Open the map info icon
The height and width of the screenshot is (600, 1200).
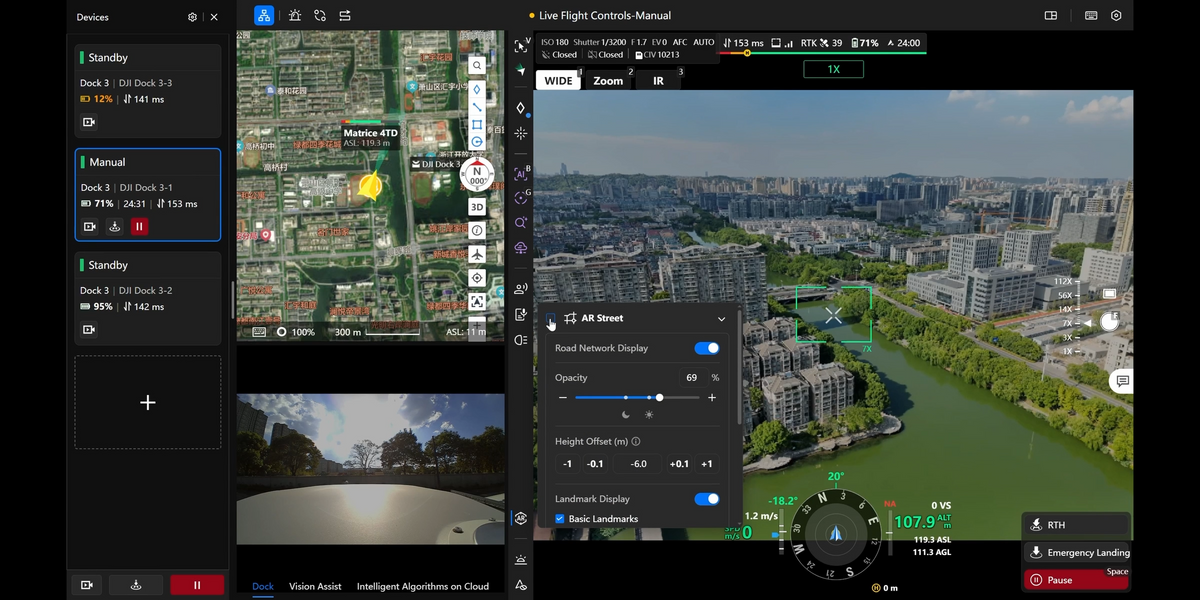(x=477, y=231)
